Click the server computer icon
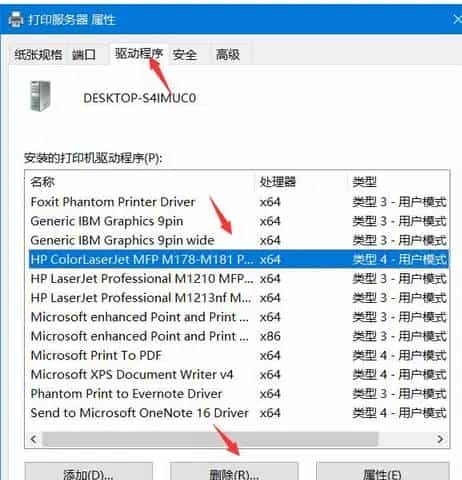This screenshot has width=462, height=480. (40, 96)
